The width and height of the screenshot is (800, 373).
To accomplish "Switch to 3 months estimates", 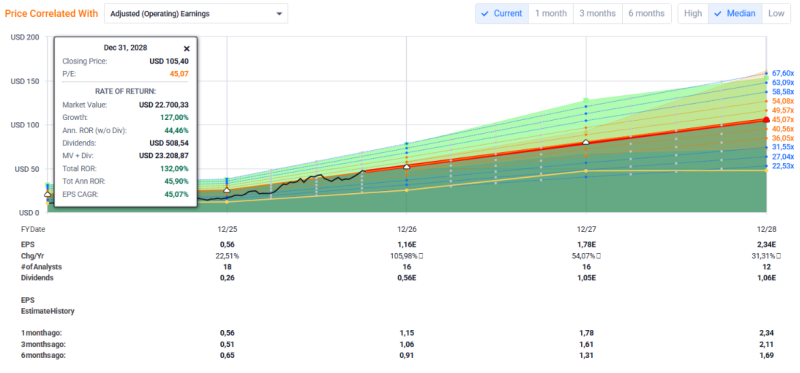I will [x=597, y=14].
